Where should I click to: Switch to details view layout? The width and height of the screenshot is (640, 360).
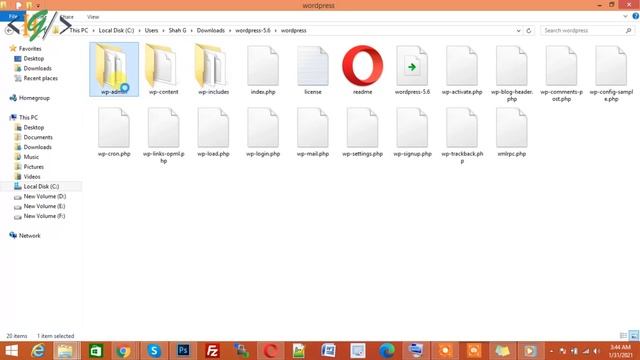[623, 336]
